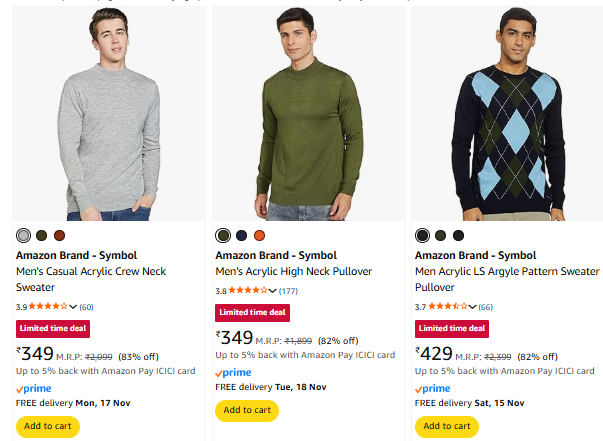This screenshot has height=441, width=603.
Task: Open the 177 reviews link
Action: point(289,291)
